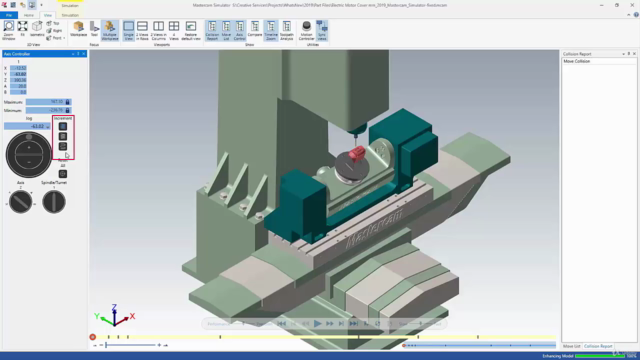The image size is (640, 360).
Task: Open Axis Controller panel options dropdown
Action: click(x=73, y=54)
